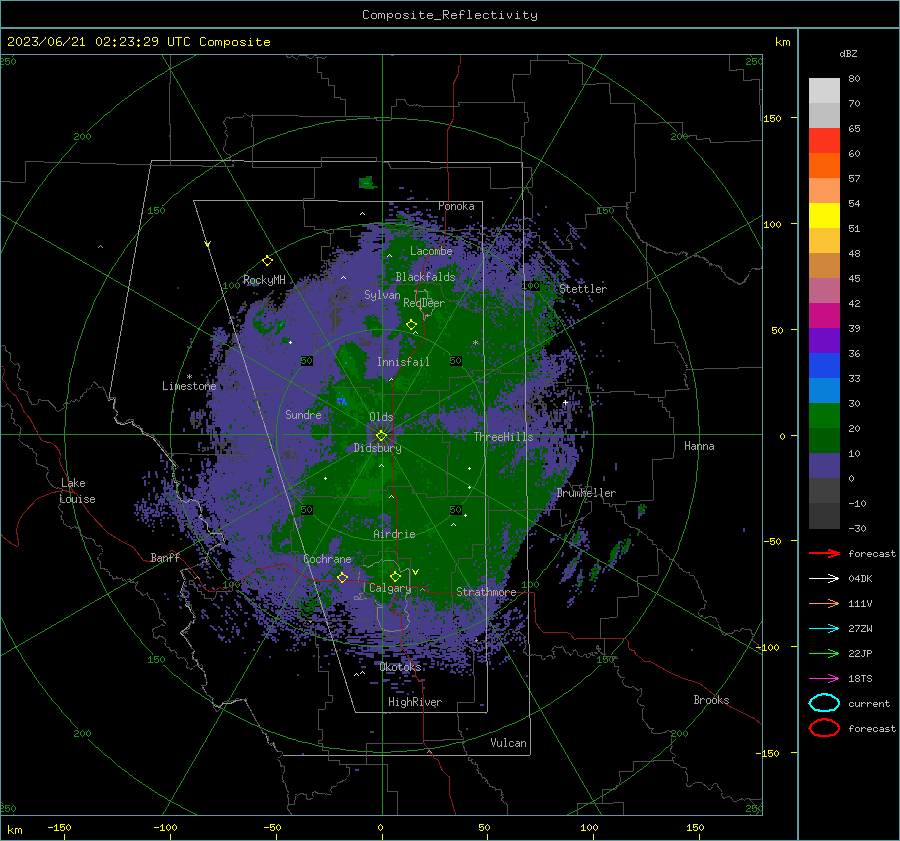Click the Airdrie map label
The height and width of the screenshot is (841, 900).
[x=394, y=534]
